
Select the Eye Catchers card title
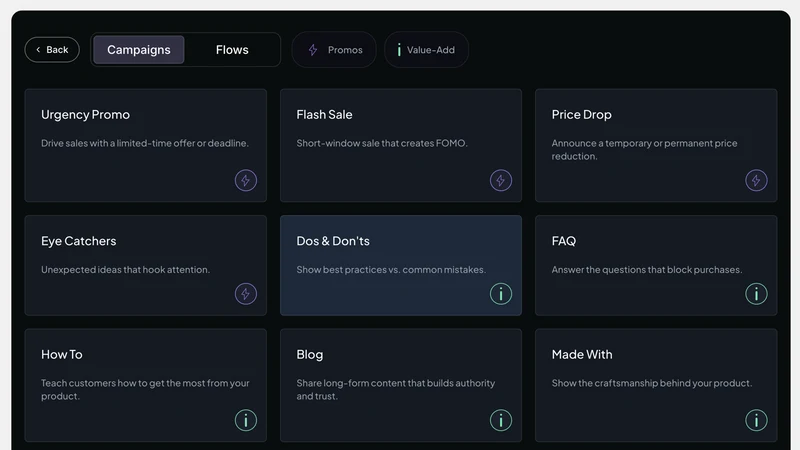(x=79, y=241)
